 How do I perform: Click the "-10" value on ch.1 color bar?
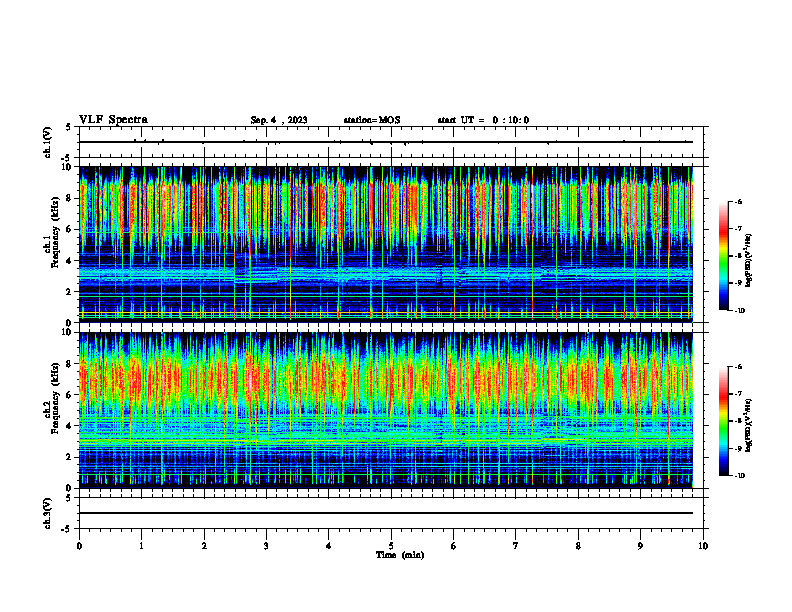point(739,310)
